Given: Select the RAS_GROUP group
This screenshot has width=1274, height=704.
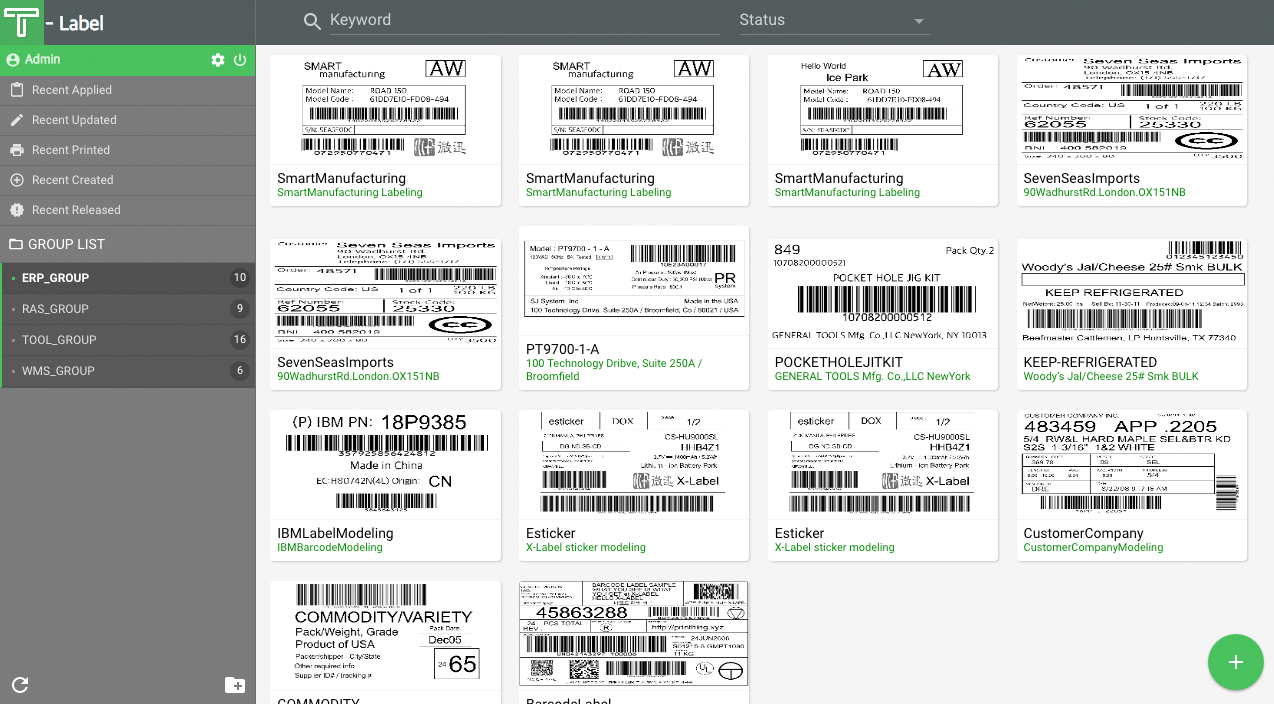Looking at the screenshot, I should tap(128, 309).
